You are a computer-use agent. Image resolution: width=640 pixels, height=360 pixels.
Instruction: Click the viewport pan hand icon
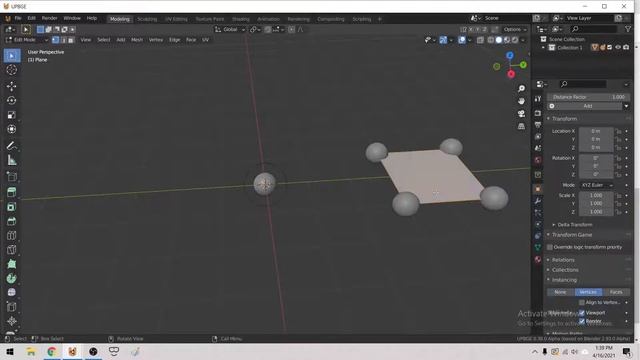coord(521,101)
